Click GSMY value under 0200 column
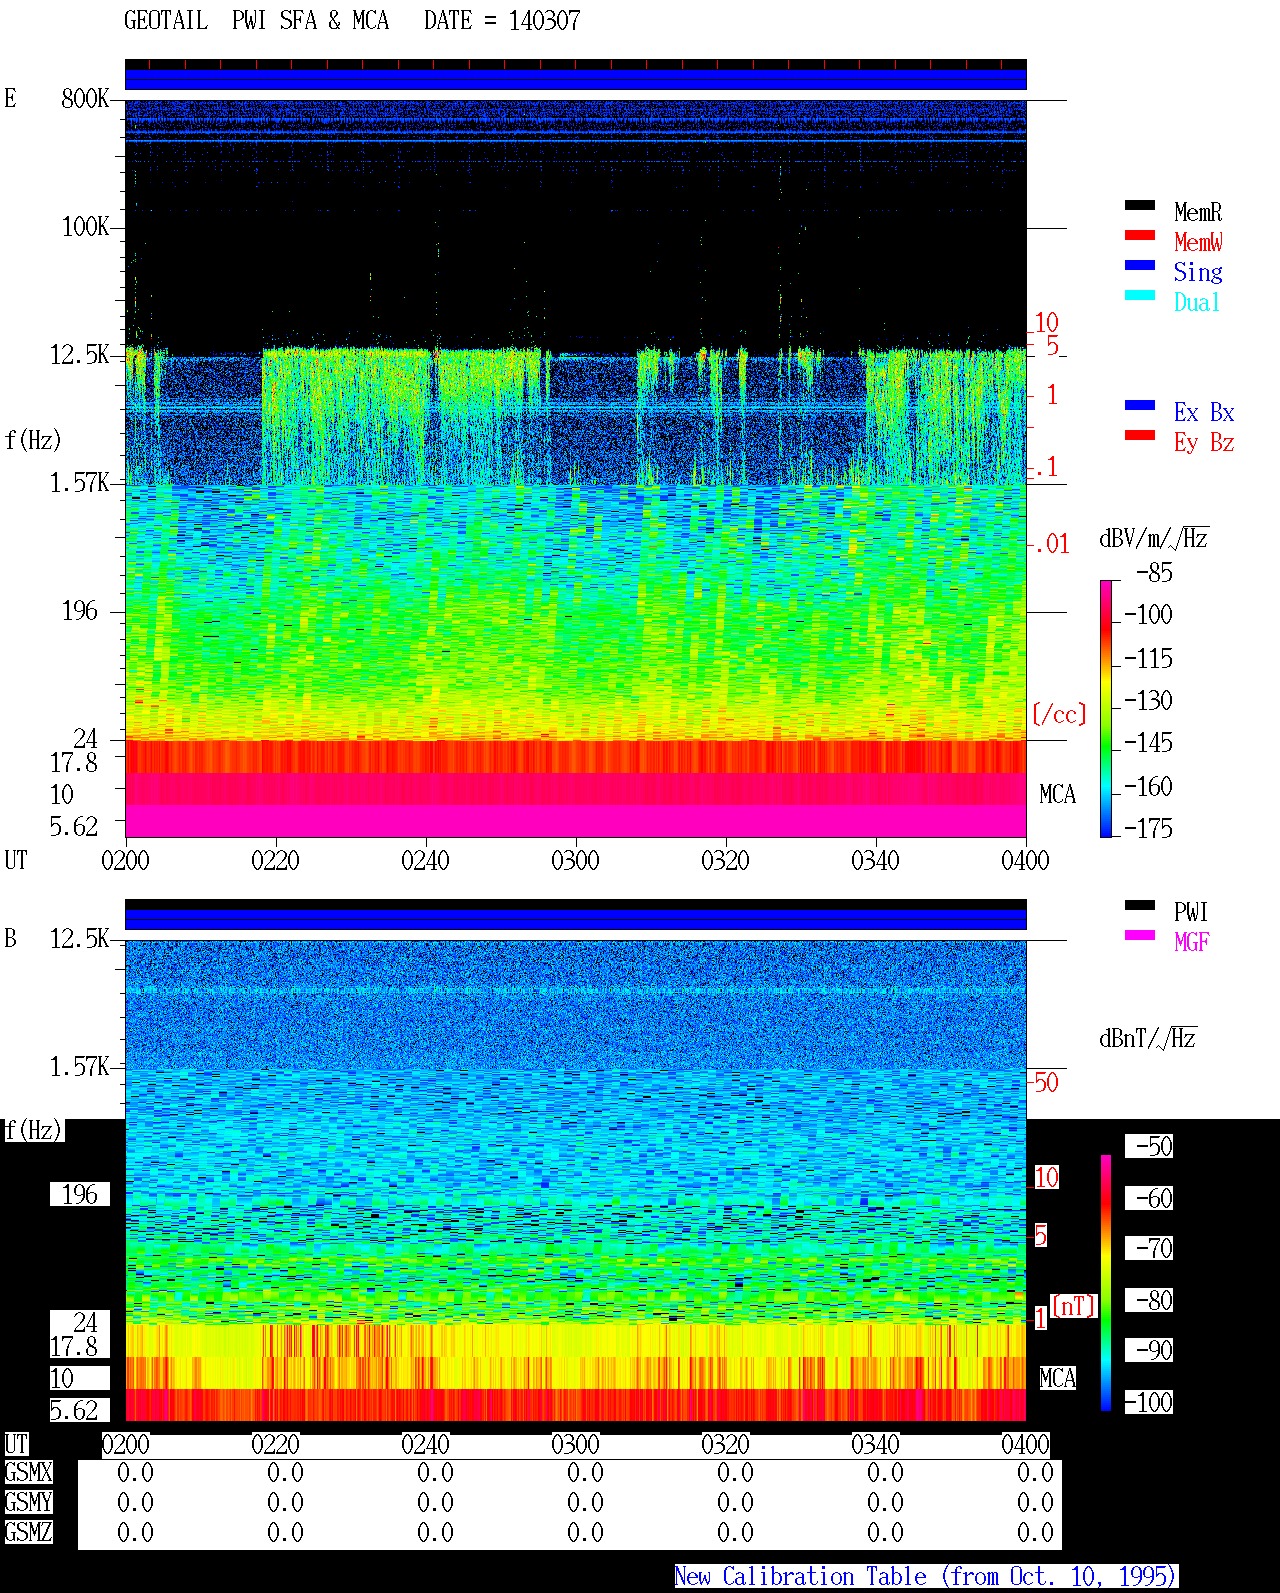This screenshot has height=1593, width=1280. point(135,1502)
